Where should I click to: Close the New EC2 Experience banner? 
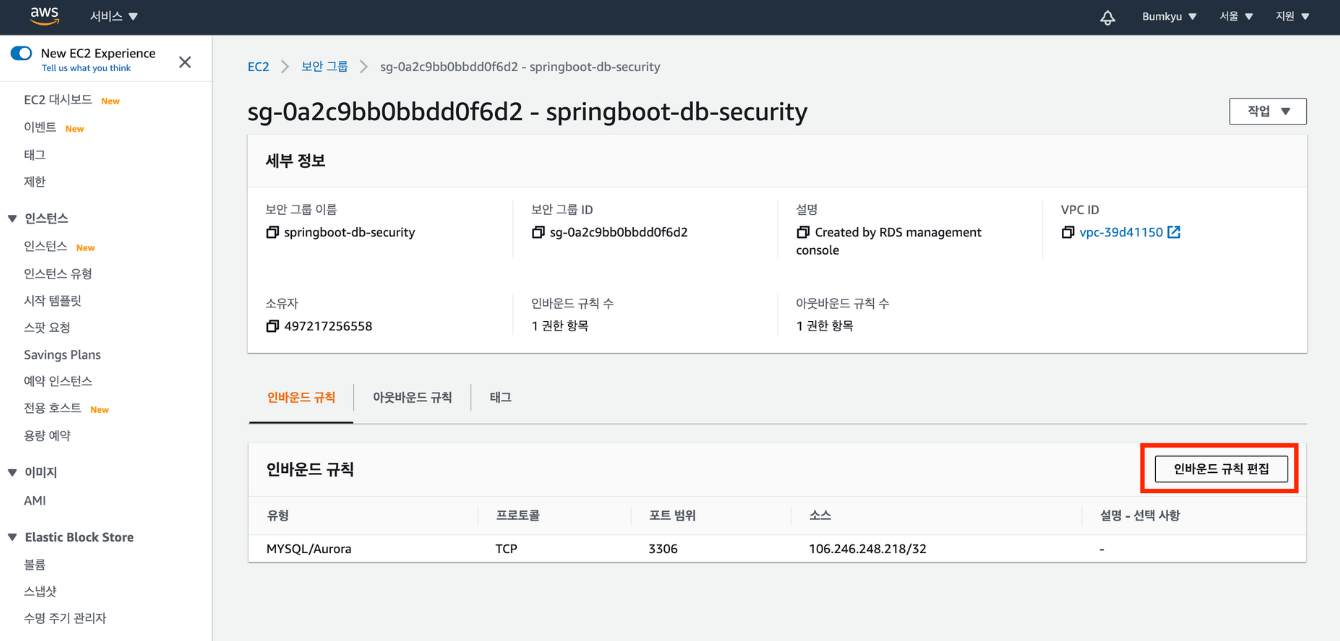(x=185, y=62)
